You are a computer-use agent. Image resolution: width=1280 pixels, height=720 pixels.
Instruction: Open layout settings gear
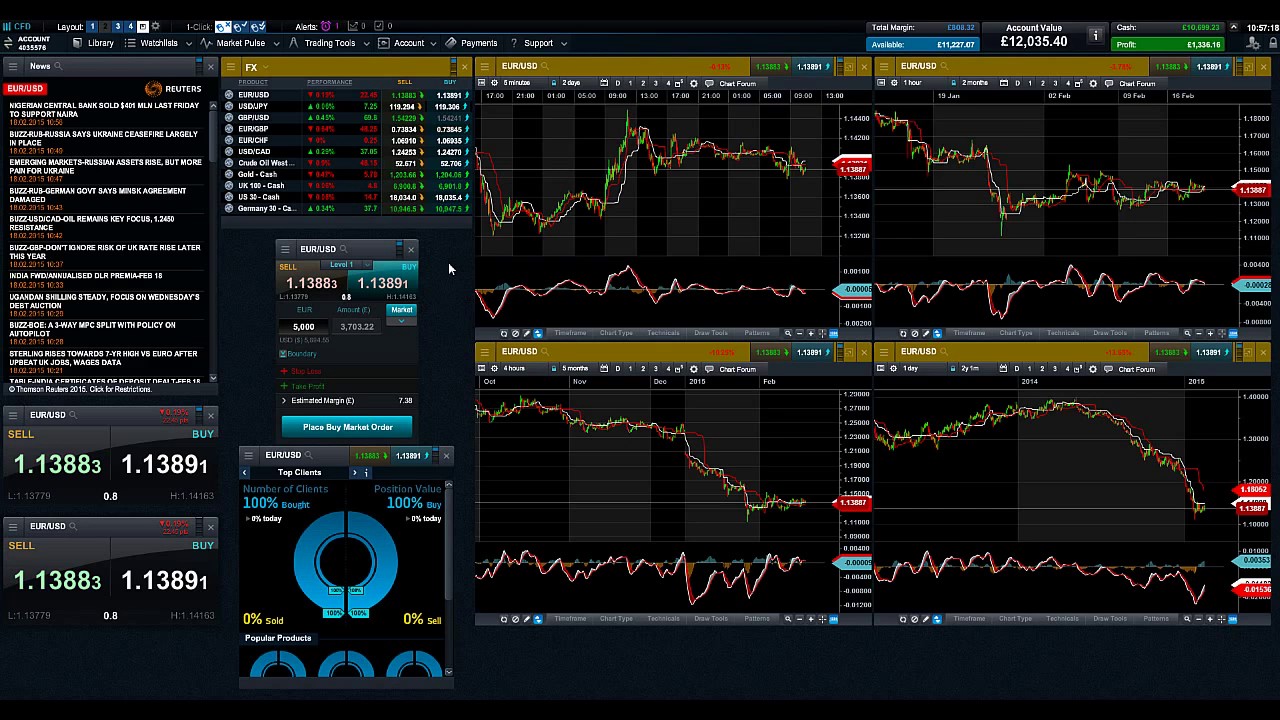(155, 26)
